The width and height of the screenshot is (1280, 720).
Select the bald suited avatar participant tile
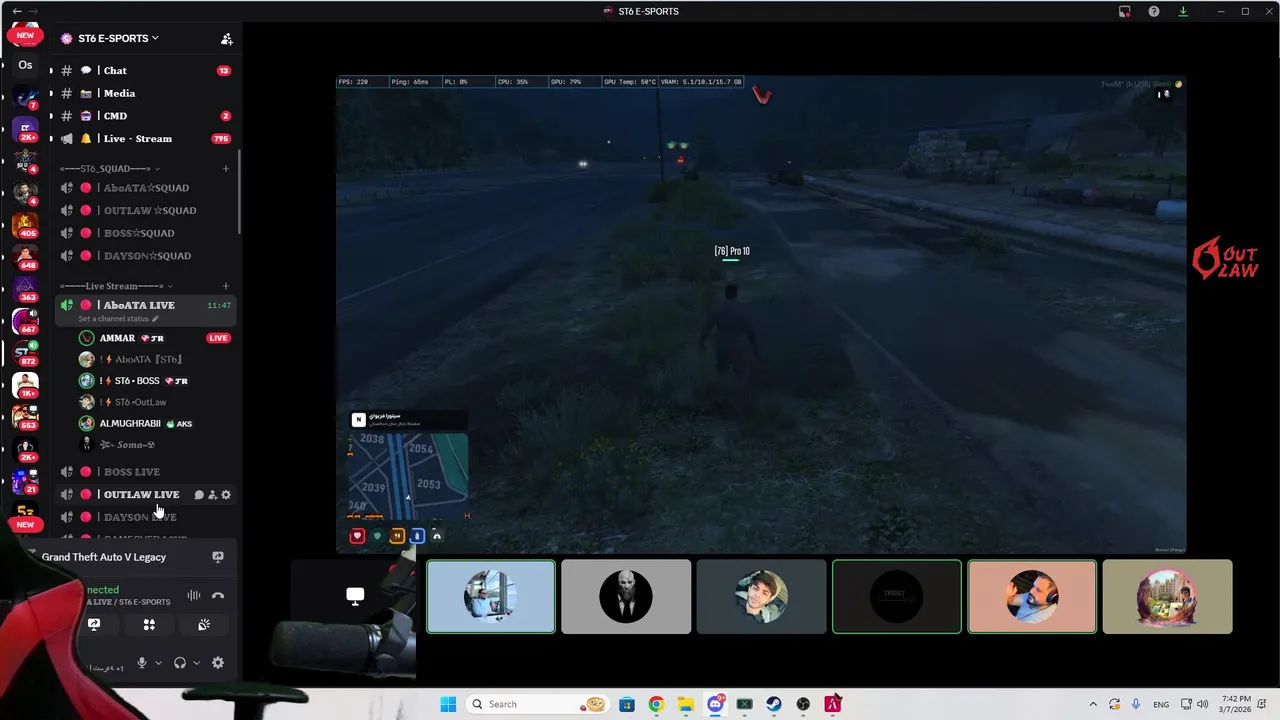626,597
